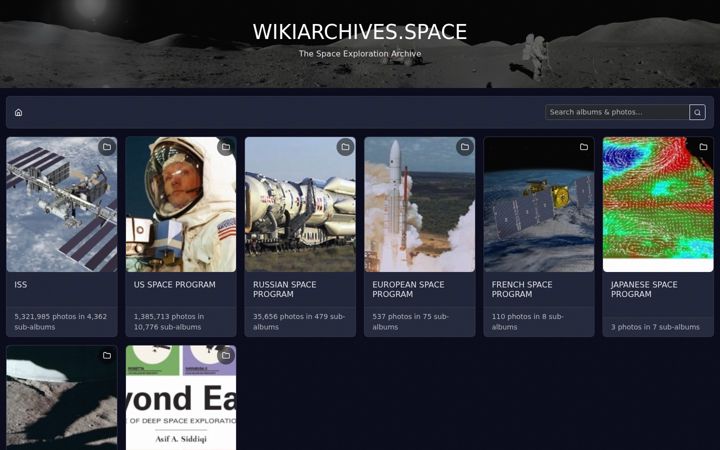
Task: Click the WIKIARCHIVES.SPACE site title
Action: tap(360, 32)
